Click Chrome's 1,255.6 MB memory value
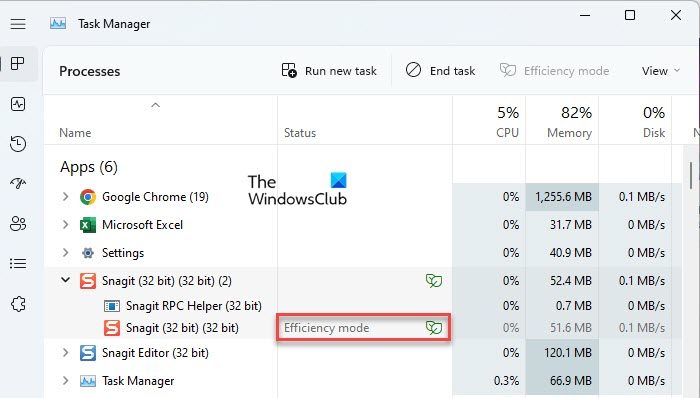Image resolution: width=700 pixels, height=398 pixels. point(563,197)
